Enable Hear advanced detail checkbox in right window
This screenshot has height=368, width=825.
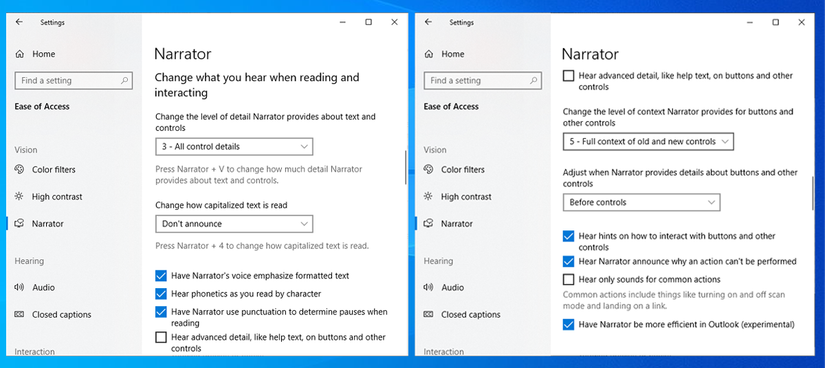coord(568,76)
